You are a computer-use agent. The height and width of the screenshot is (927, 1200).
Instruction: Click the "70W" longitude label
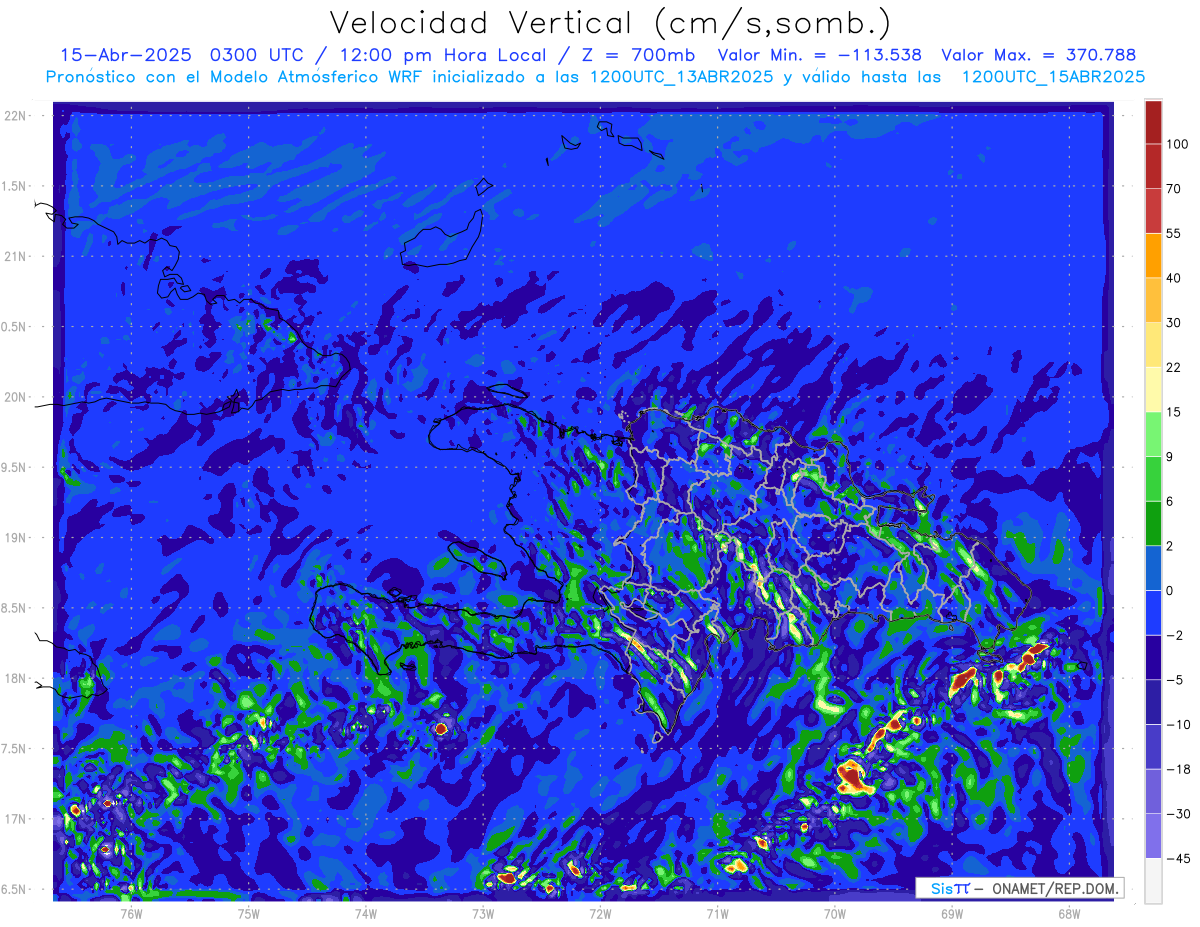(835, 913)
